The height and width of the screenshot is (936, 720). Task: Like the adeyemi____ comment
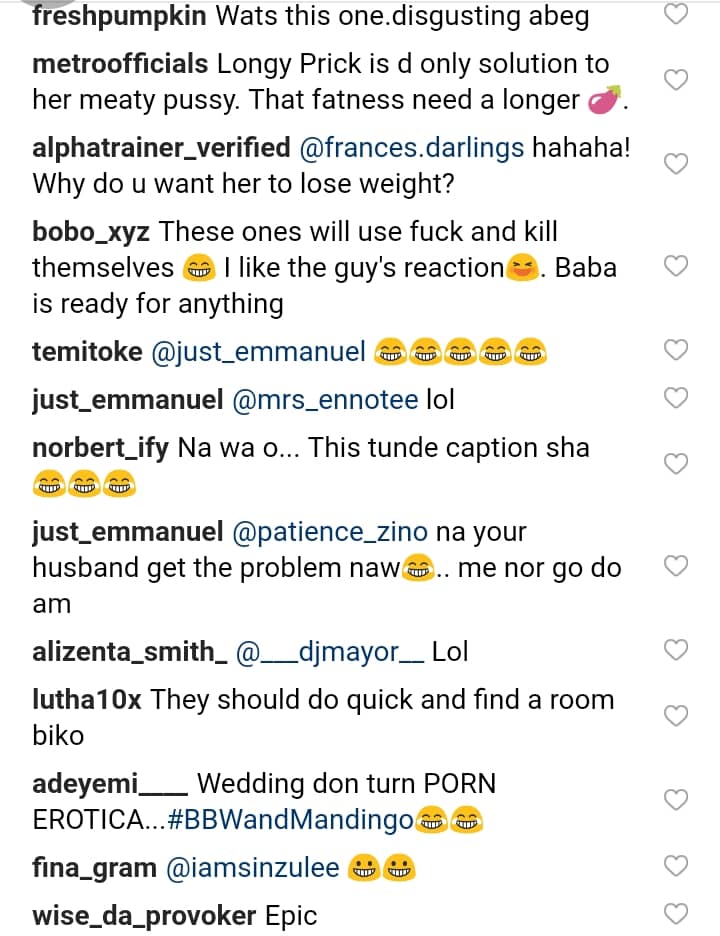(677, 800)
